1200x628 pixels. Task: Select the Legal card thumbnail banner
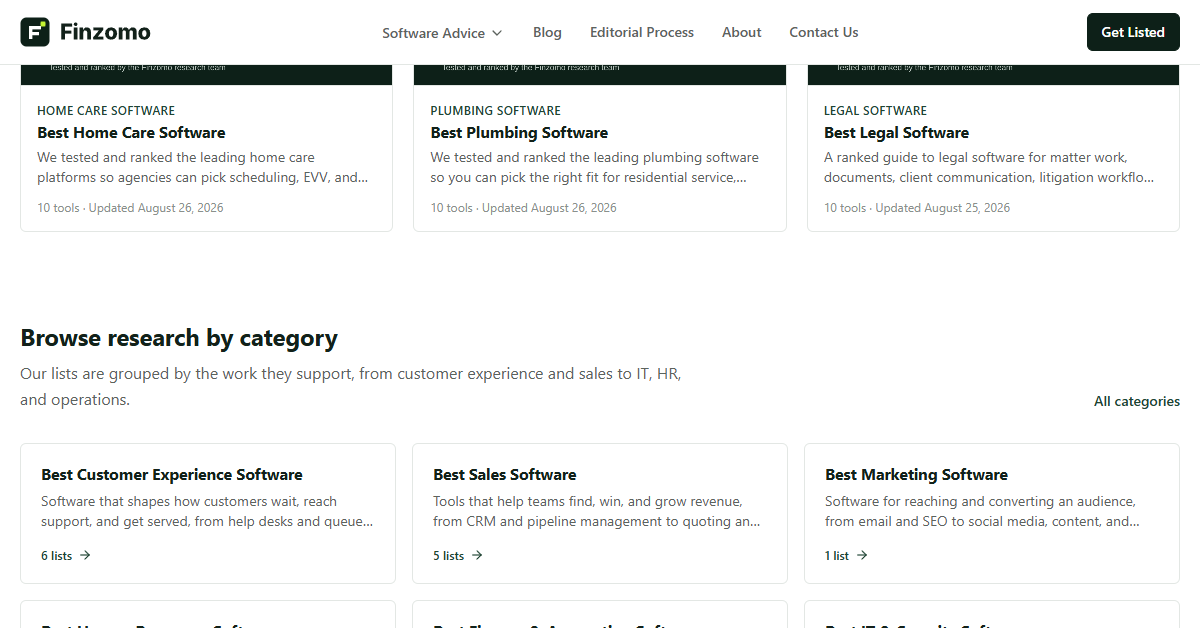click(993, 75)
